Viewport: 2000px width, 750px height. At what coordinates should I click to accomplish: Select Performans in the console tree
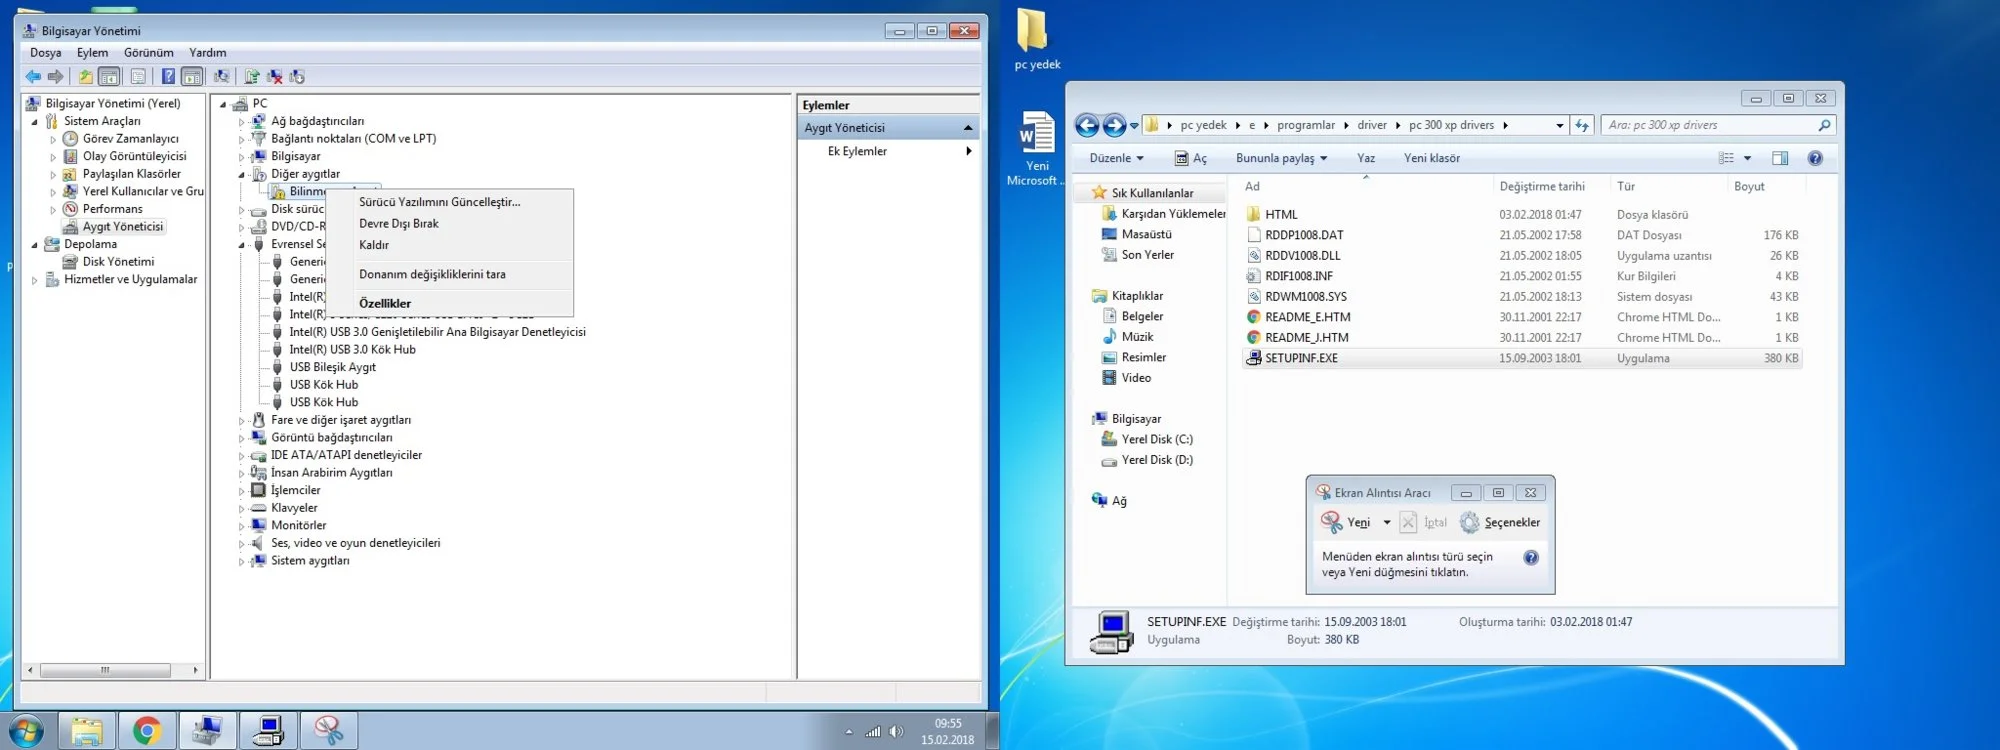pyautogui.click(x=112, y=209)
